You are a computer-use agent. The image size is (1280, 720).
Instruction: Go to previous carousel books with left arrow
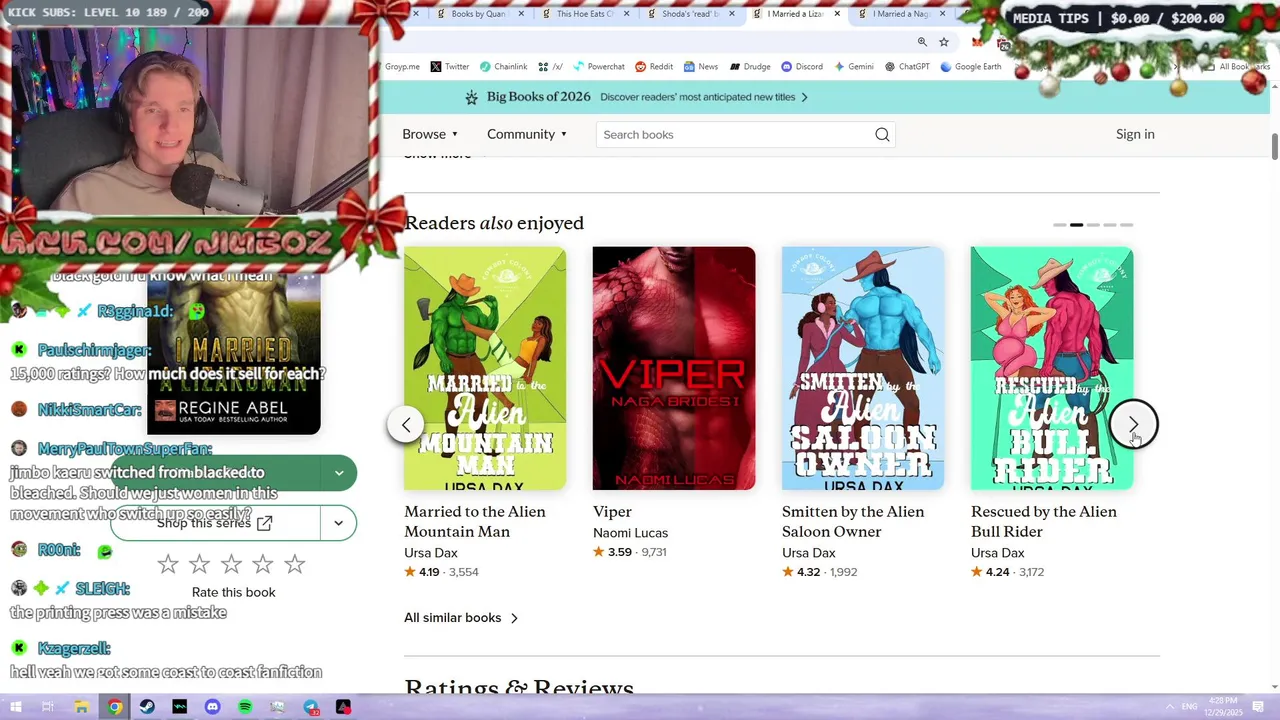click(x=406, y=425)
